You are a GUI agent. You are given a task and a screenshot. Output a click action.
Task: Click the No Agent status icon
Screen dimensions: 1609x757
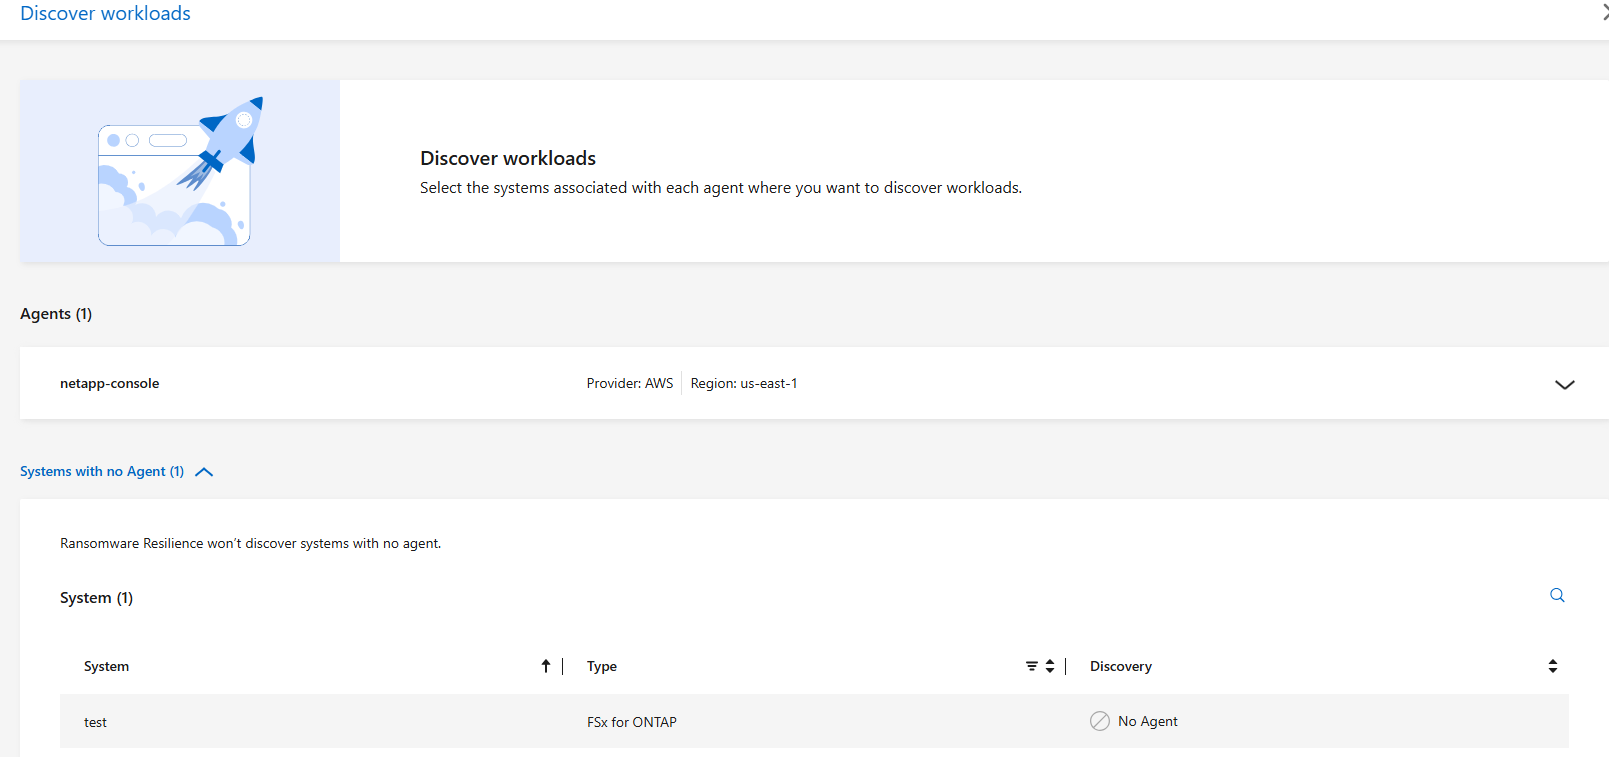[1100, 721]
